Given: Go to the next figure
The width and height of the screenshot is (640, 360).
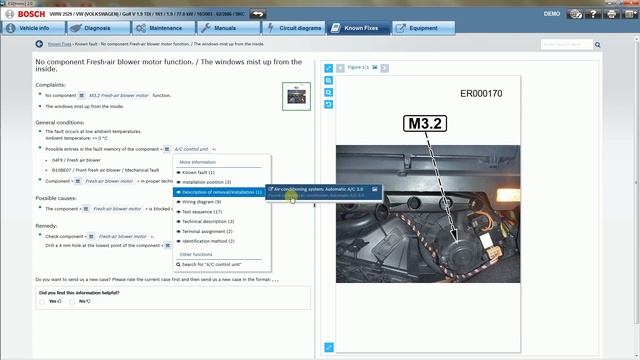Looking at the screenshot, I should pos(384,68).
